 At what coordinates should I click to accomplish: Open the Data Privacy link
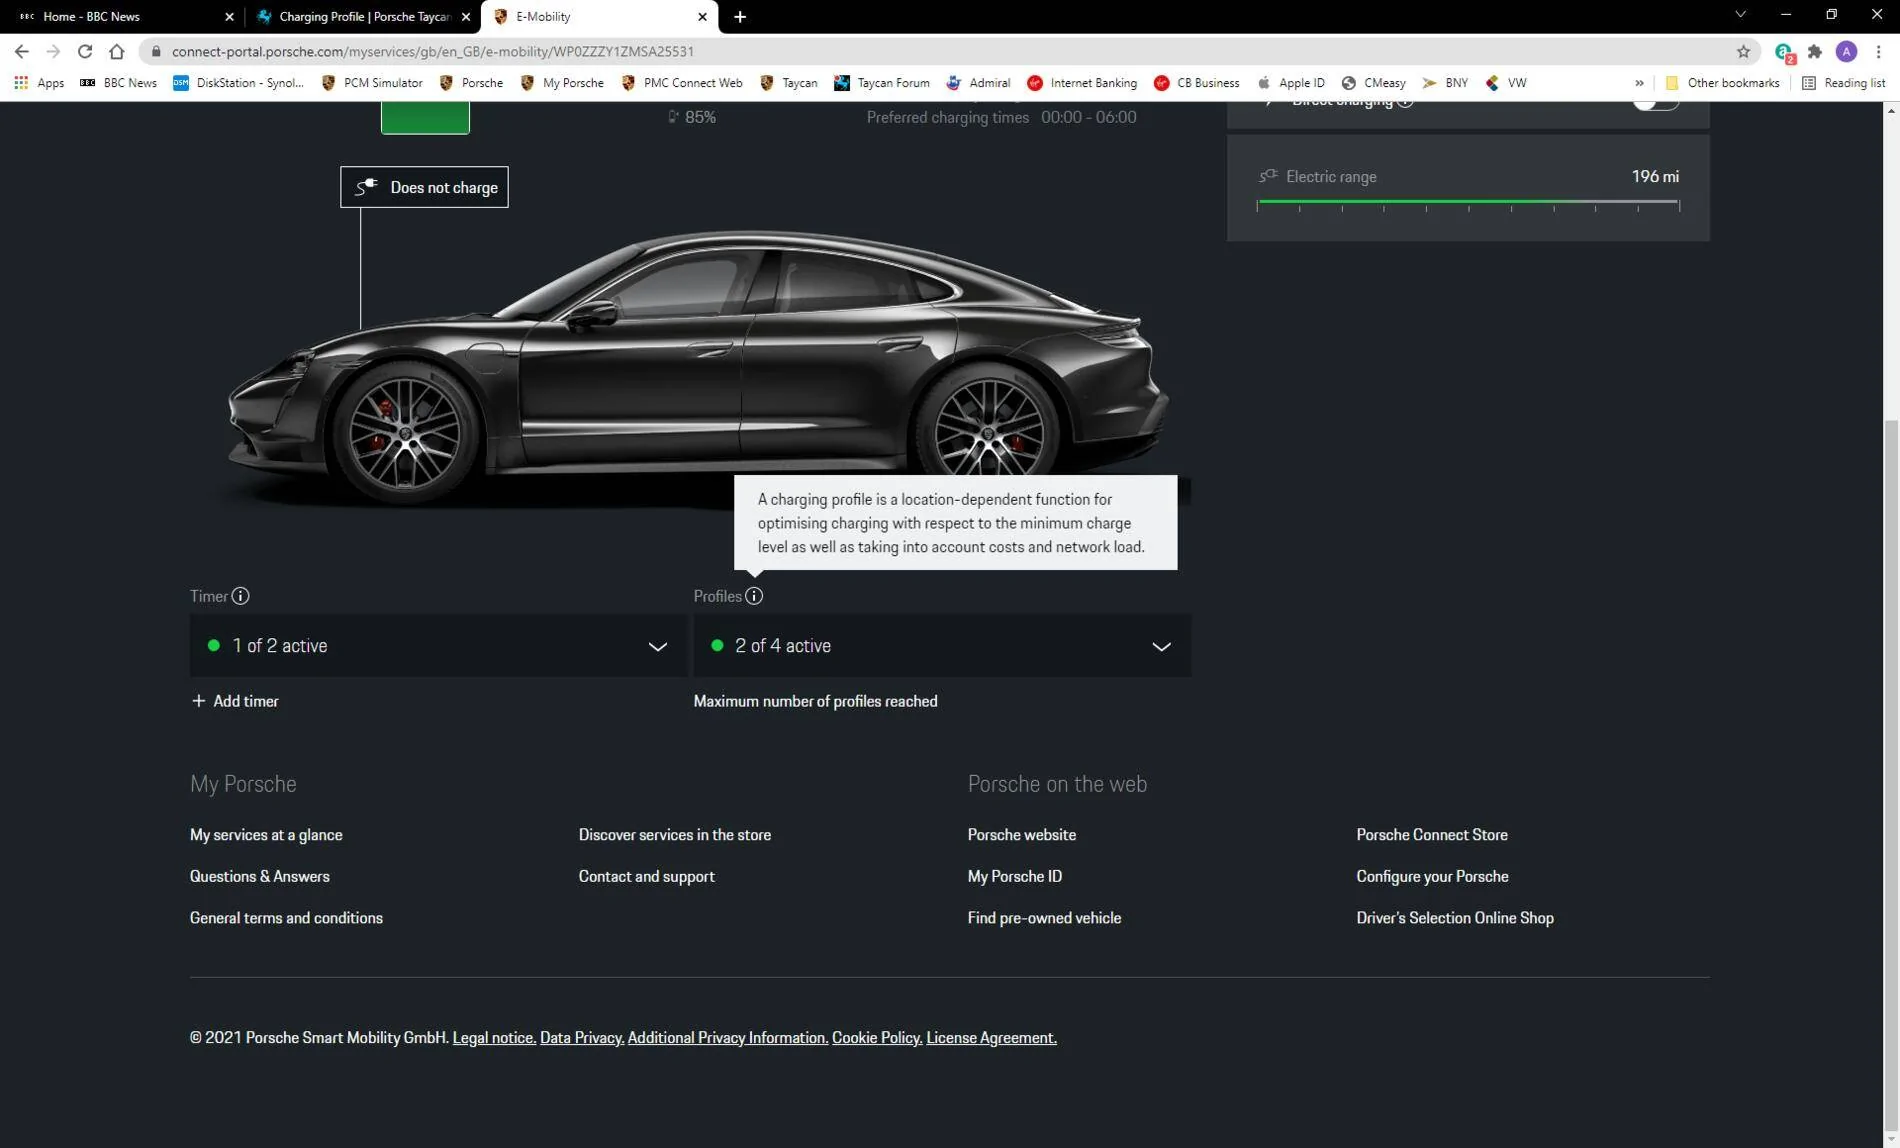point(582,1038)
